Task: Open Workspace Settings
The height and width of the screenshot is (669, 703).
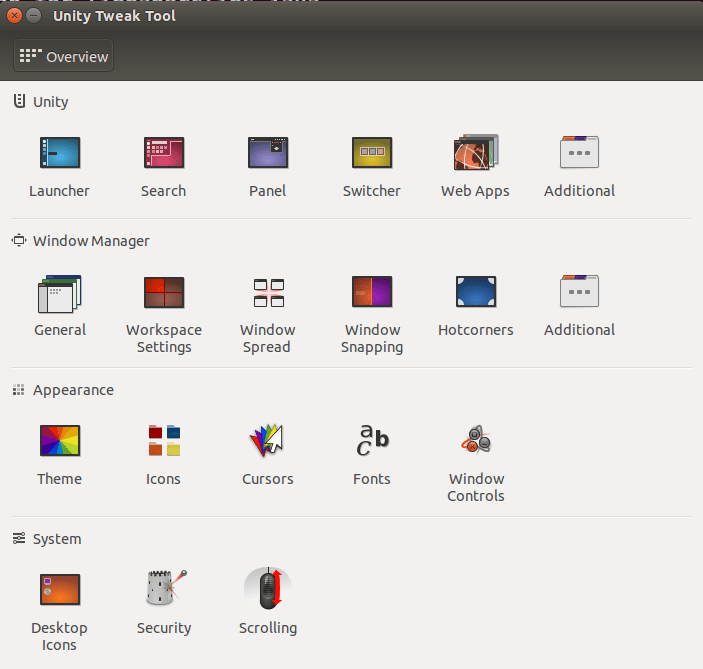Action: [x=163, y=293]
